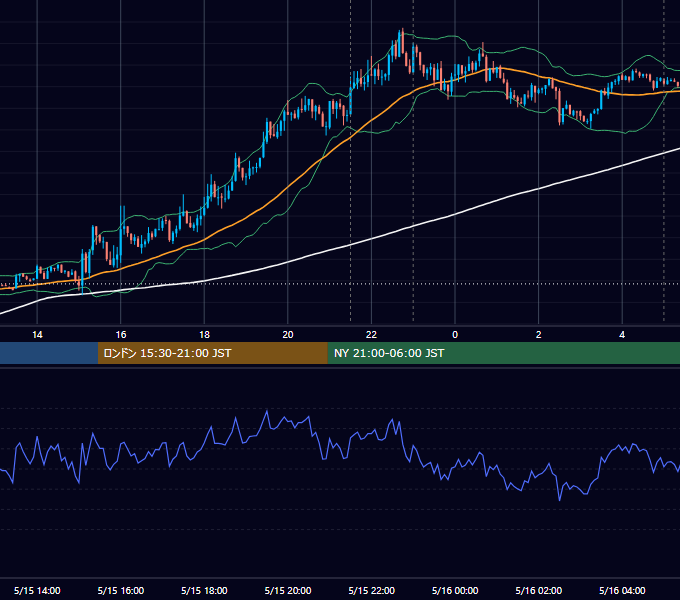The image size is (680, 600).
Task: Click the 5/15 14:00 time label
Action: [x=37, y=590]
